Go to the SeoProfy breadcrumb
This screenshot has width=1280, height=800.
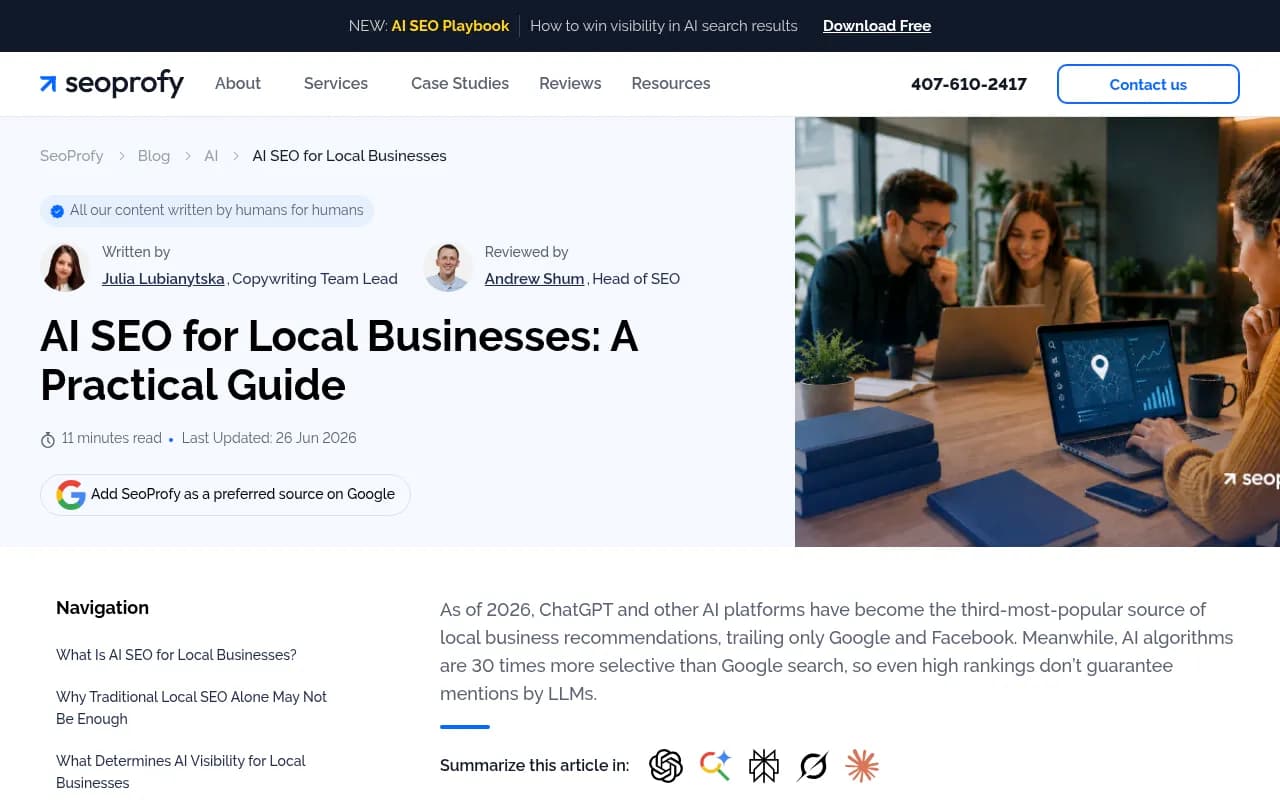(x=72, y=156)
